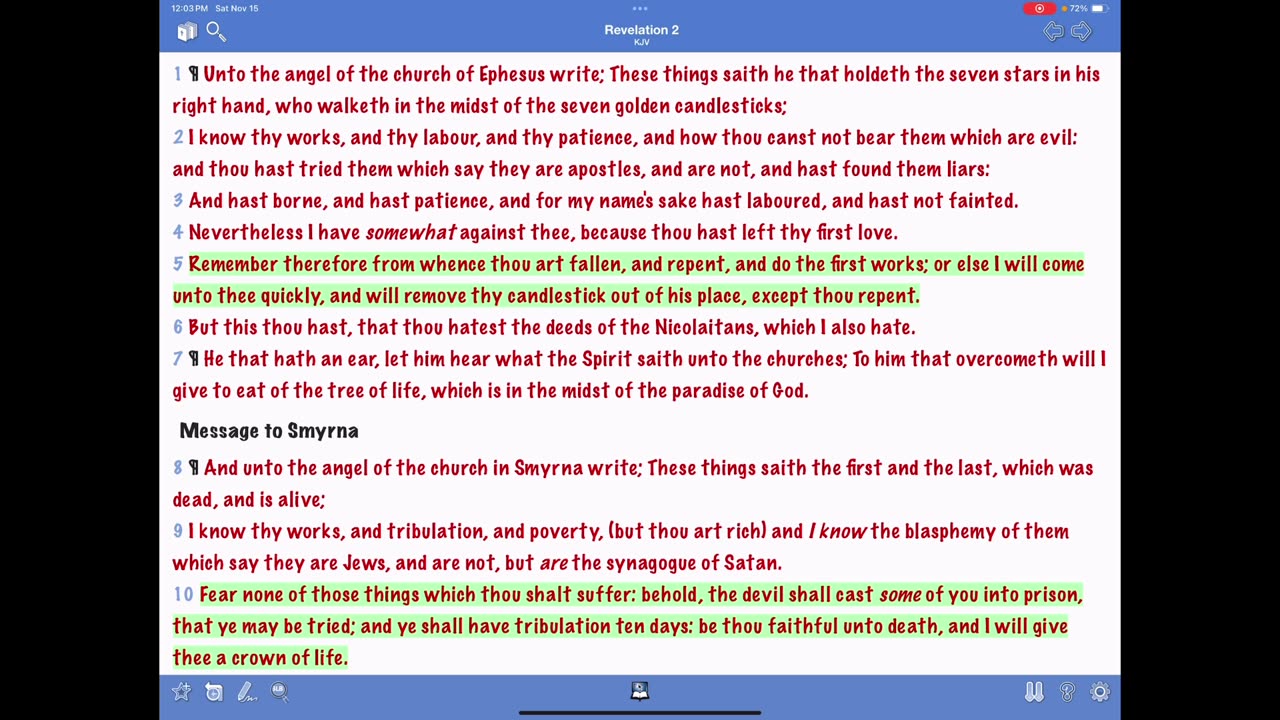Select verse number 8
This screenshot has height=720, width=1280.
178,468
